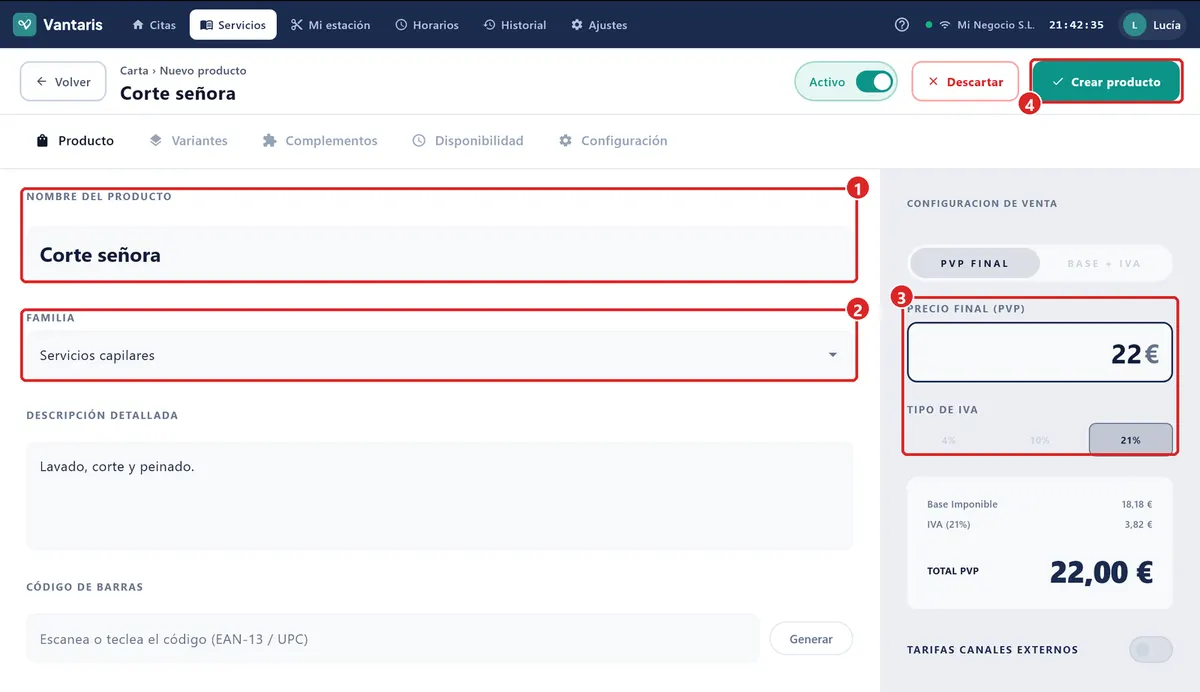The height and width of the screenshot is (692, 1200).
Task: Click the Vantaris logo icon
Action: pyautogui.click(x=25, y=25)
